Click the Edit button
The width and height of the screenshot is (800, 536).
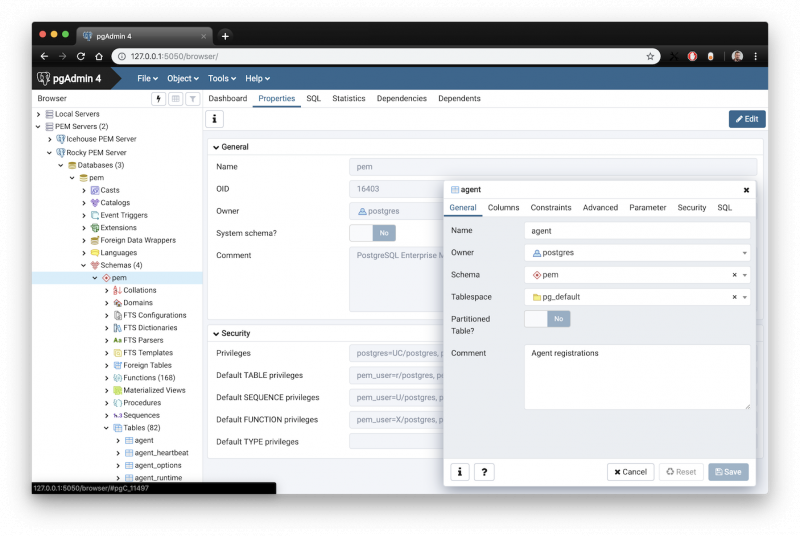click(x=747, y=119)
